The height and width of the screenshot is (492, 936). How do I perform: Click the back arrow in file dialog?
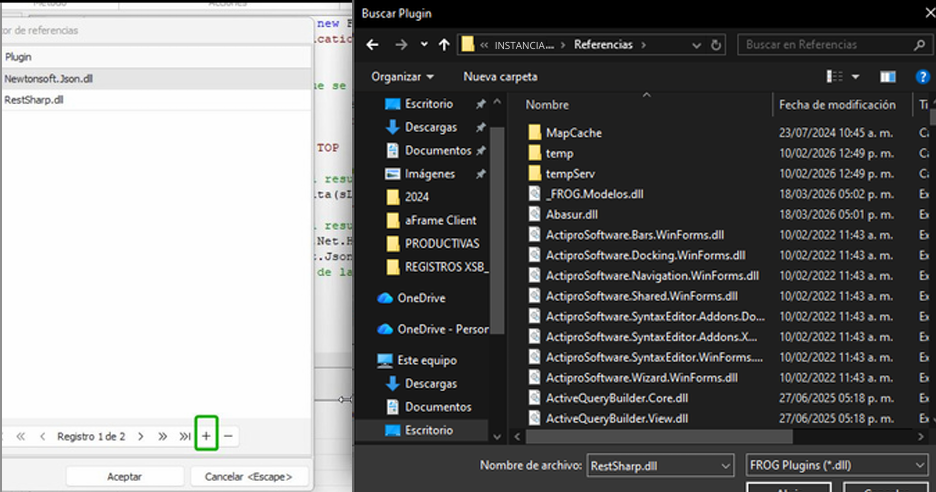click(373, 45)
